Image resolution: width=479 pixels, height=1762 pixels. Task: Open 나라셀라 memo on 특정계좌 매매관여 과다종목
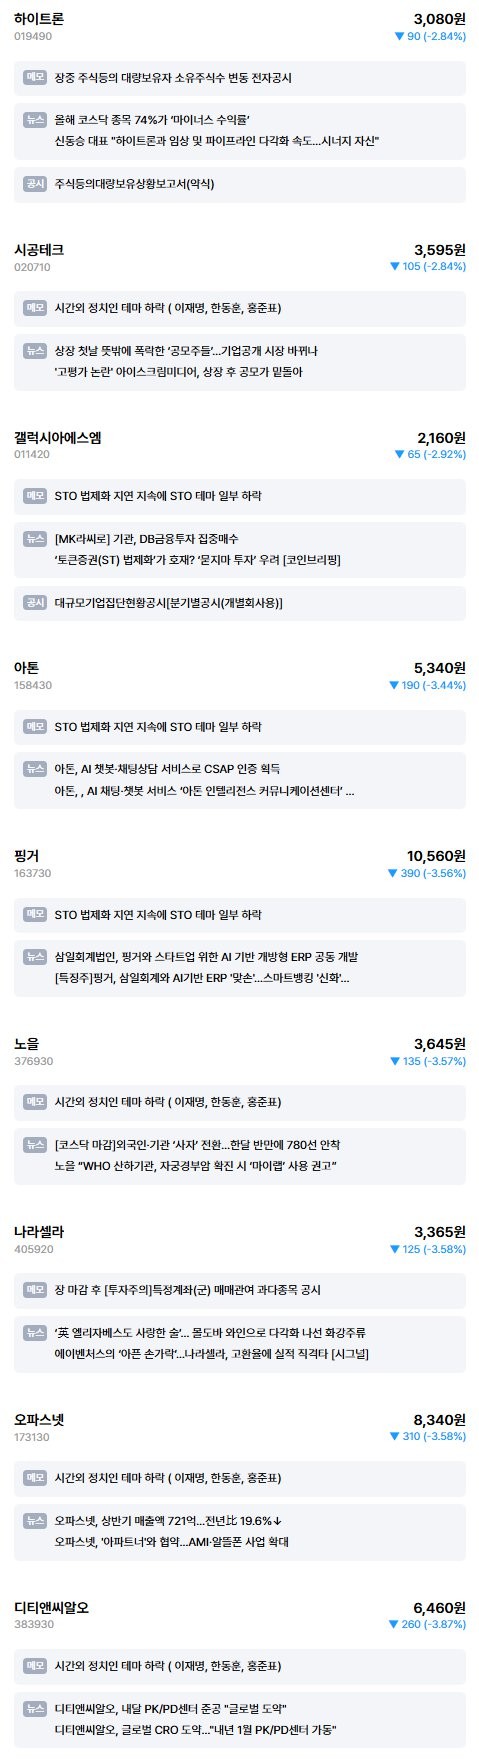(240, 1290)
